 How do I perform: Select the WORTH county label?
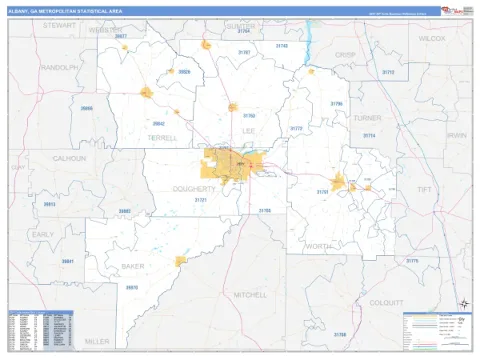[319, 246]
